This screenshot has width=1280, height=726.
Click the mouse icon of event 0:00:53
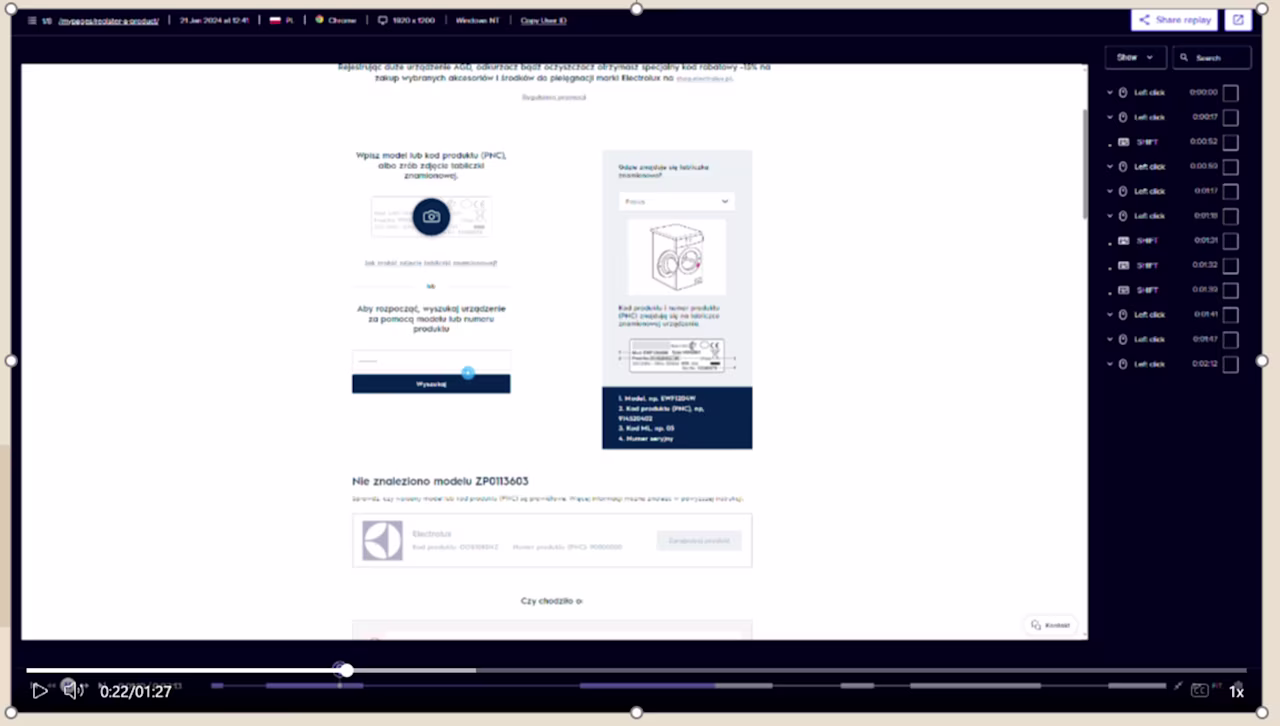[x=1123, y=166]
